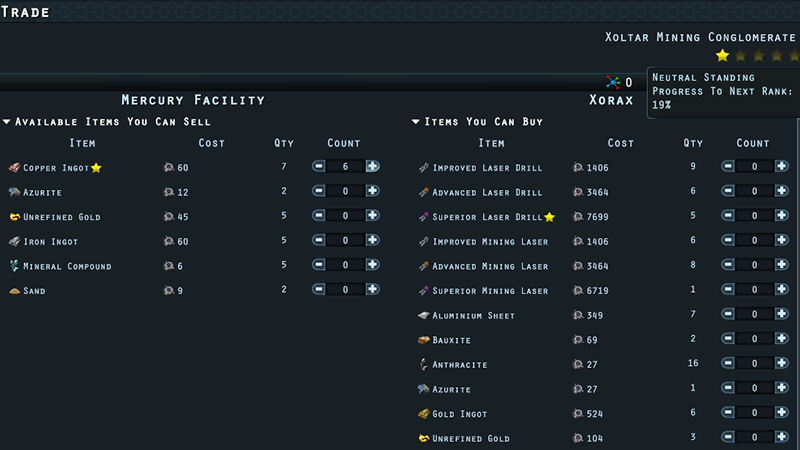Sort sell list by Cost column header

[x=212, y=143]
